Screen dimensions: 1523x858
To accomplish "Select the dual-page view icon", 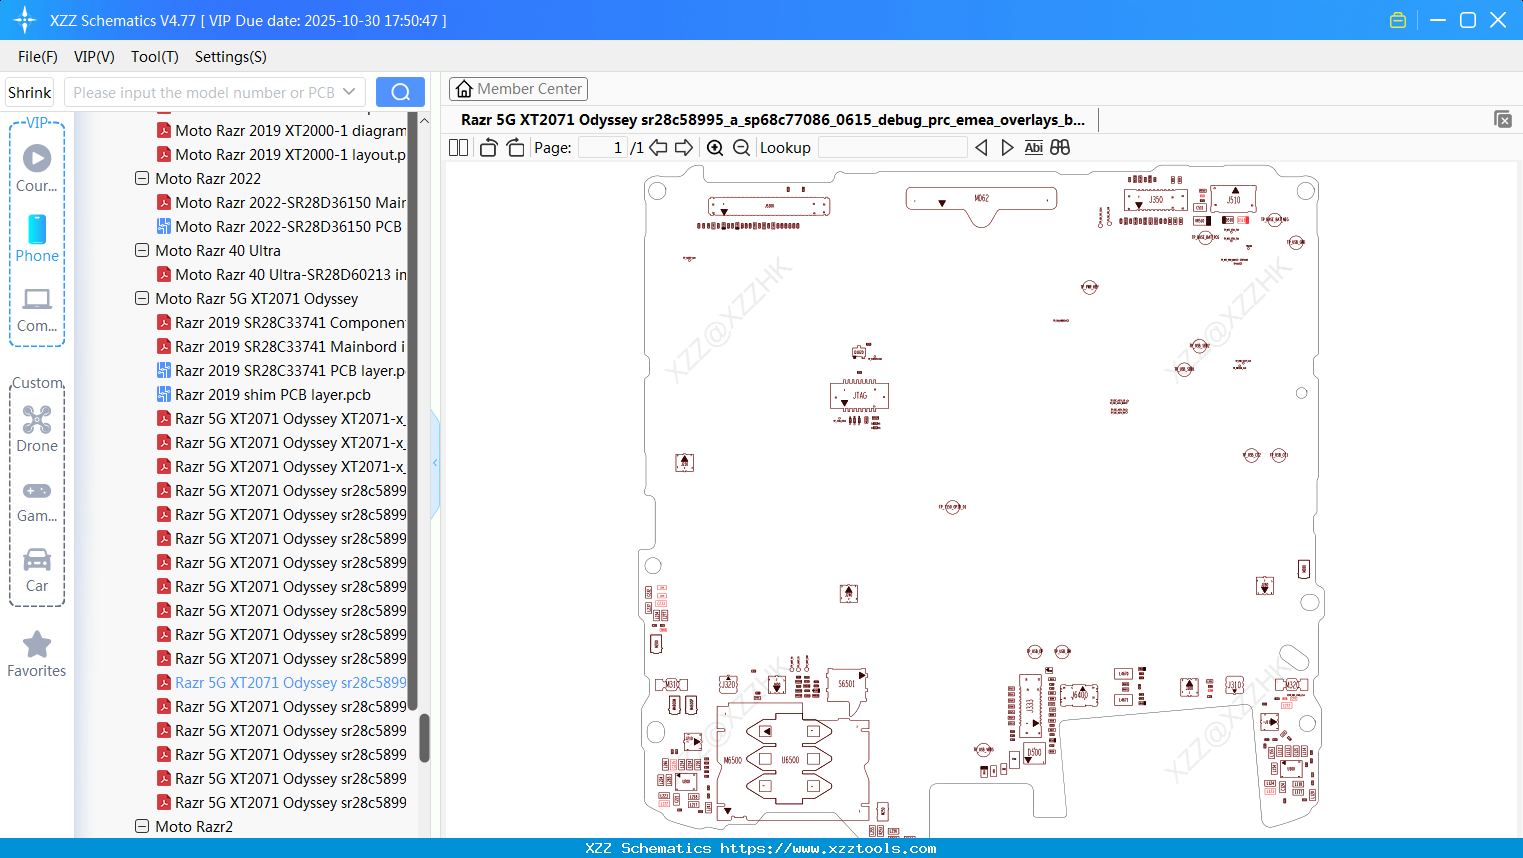I will click(x=458, y=147).
